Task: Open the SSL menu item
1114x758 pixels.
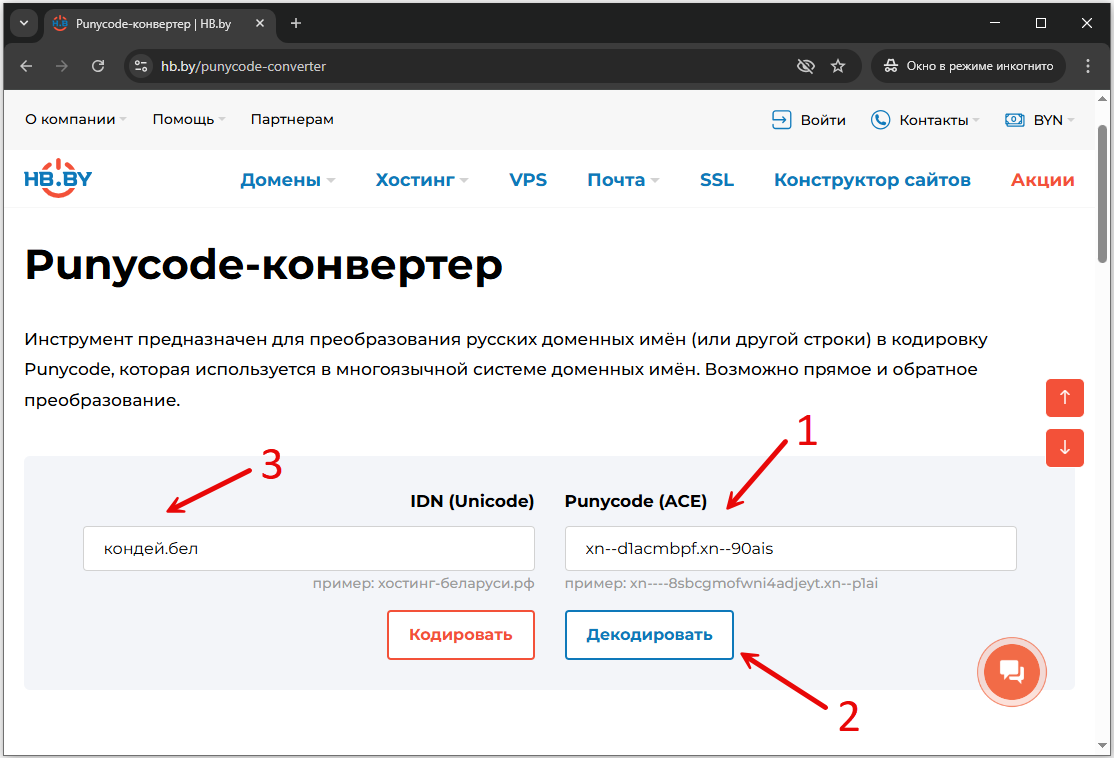Action: pos(717,180)
